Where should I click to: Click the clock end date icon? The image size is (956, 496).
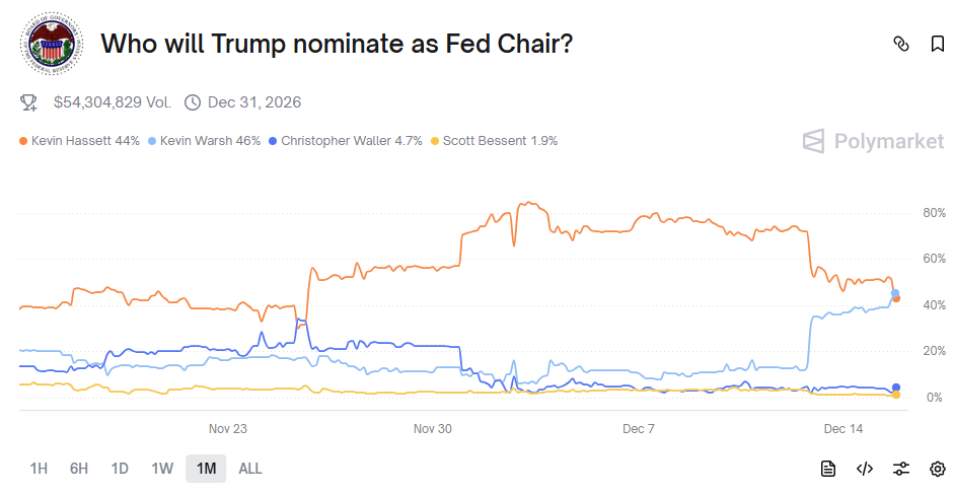click(x=192, y=102)
